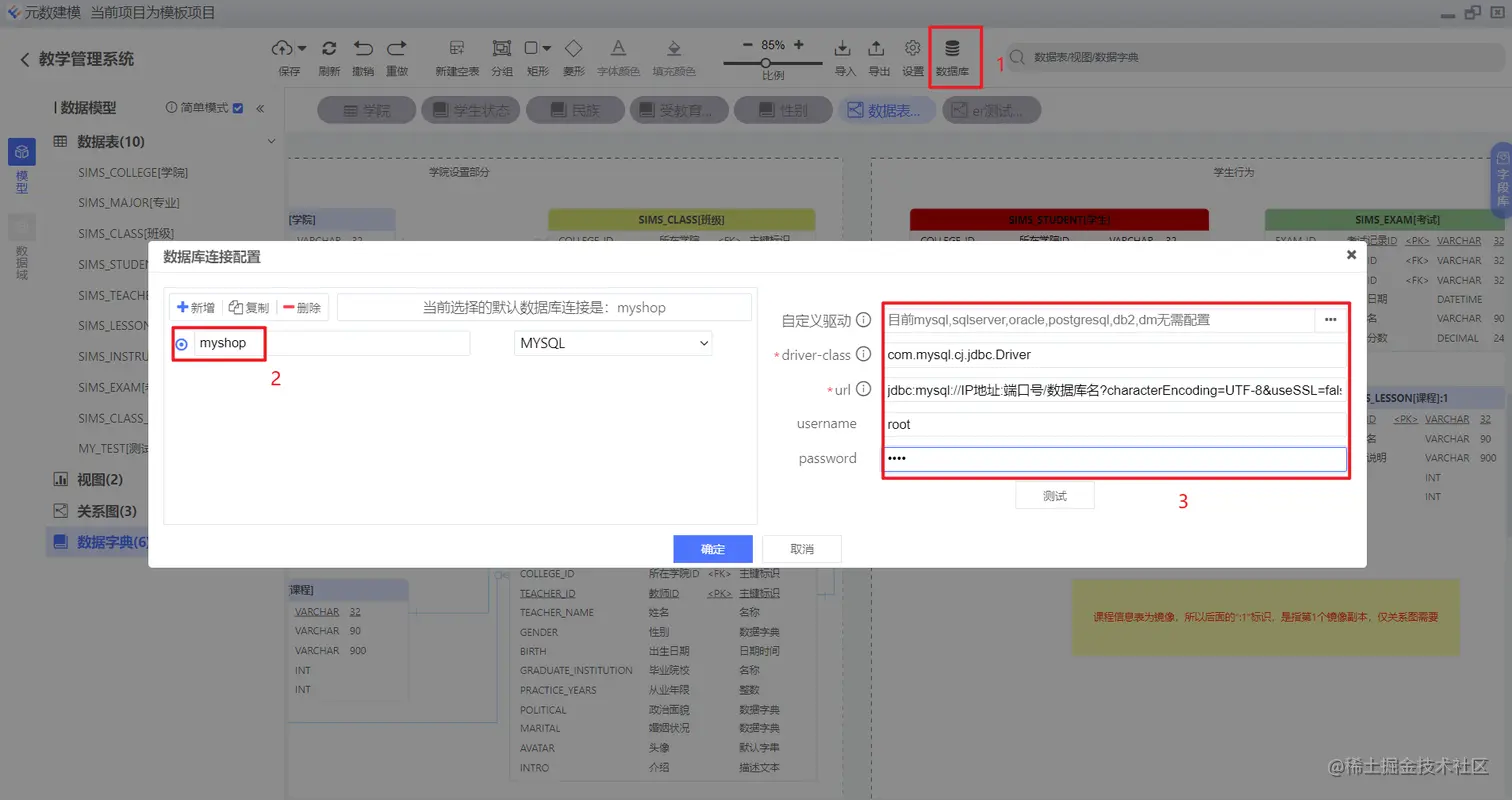Click the 重做 redo icon

point(397,48)
